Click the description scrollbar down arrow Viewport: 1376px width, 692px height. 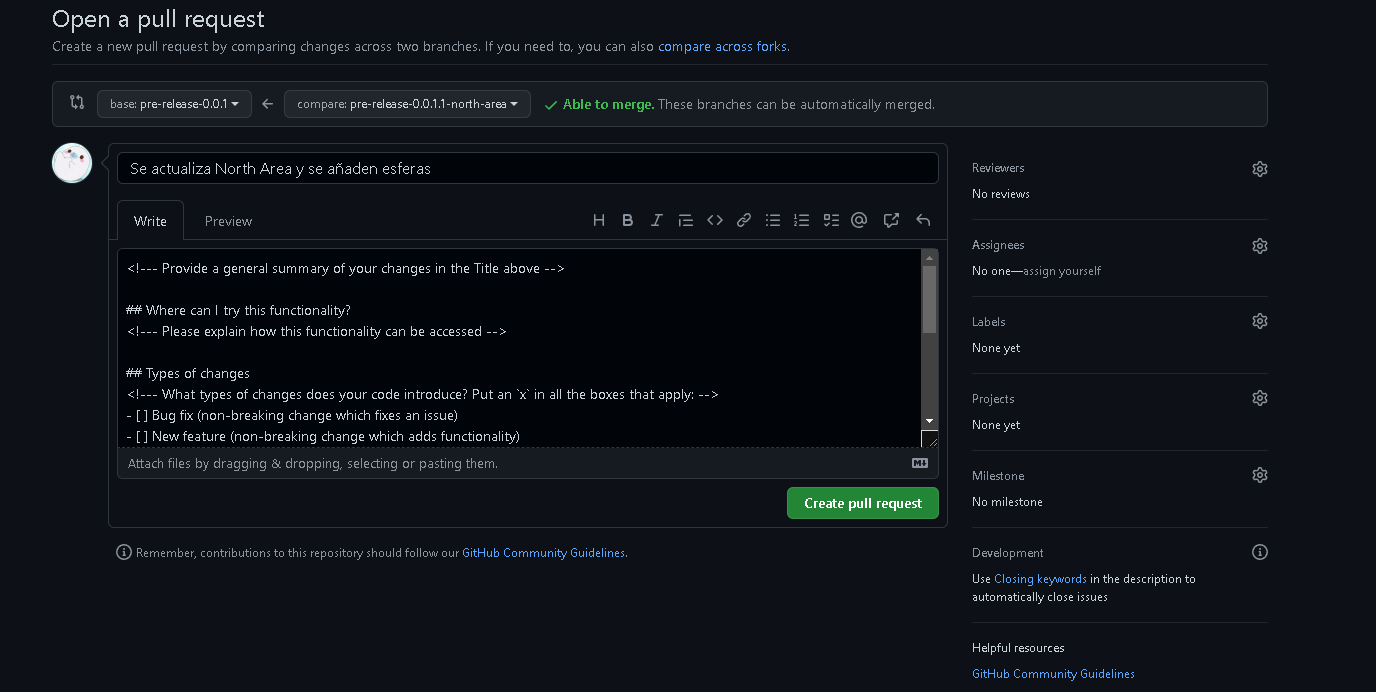(x=929, y=421)
